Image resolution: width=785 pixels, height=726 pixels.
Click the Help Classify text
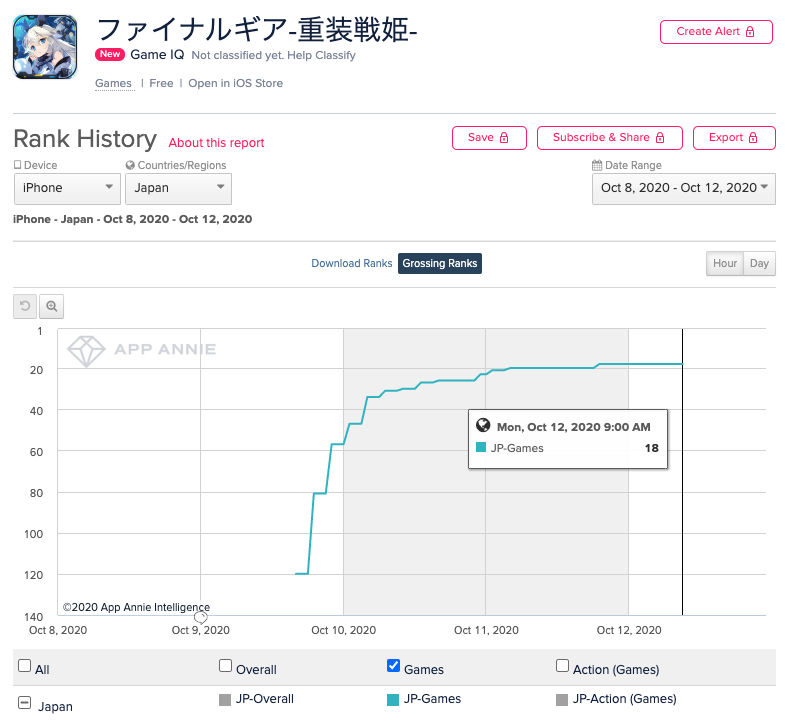[x=321, y=55]
